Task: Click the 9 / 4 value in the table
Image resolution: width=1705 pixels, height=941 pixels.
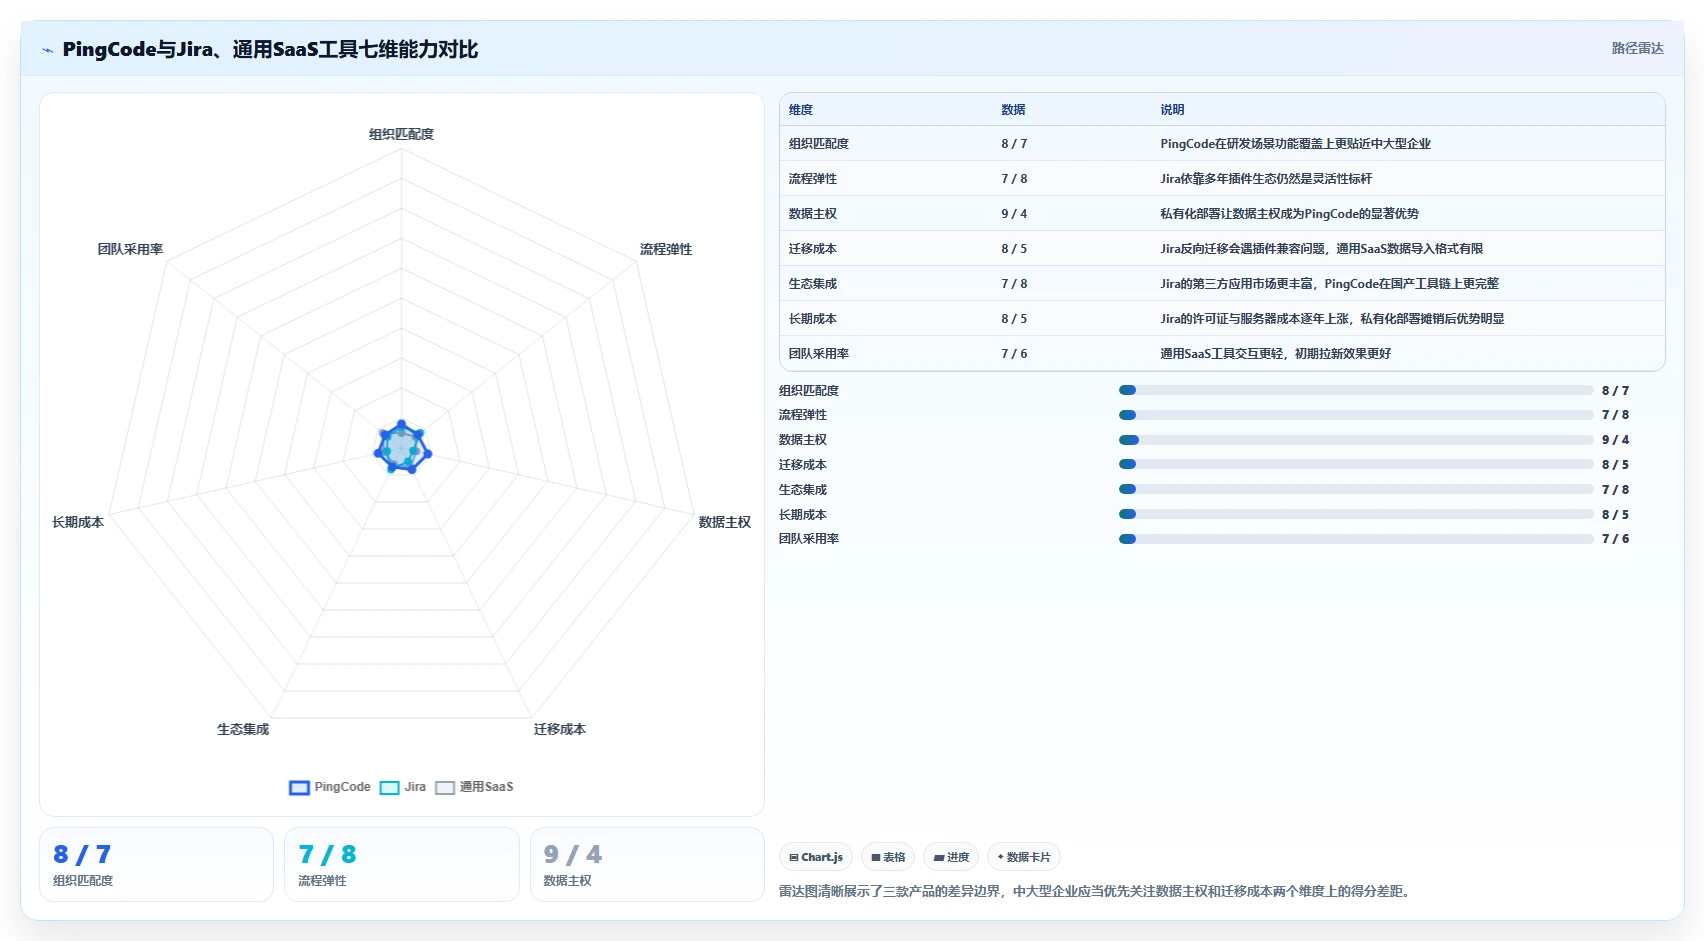Action: [1014, 214]
